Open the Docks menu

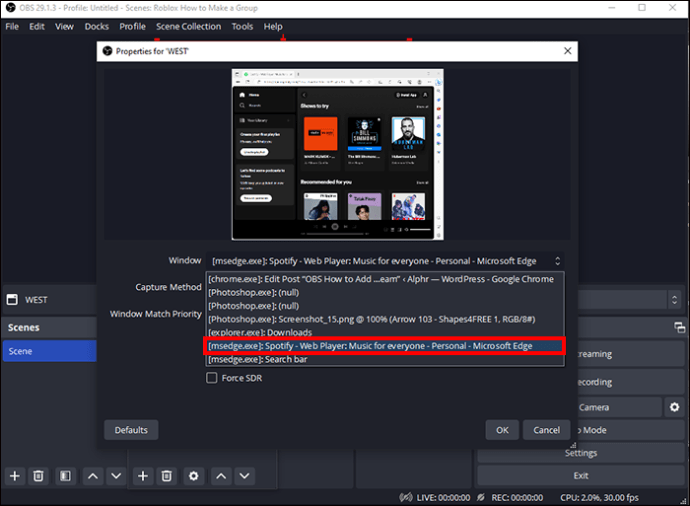click(97, 26)
